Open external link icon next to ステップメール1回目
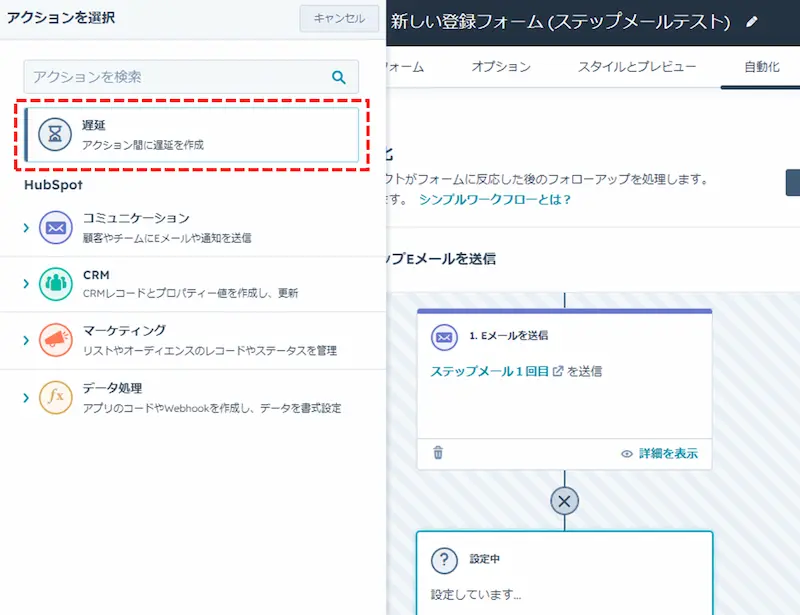The width and height of the screenshot is (800, 615). (558, 371)
